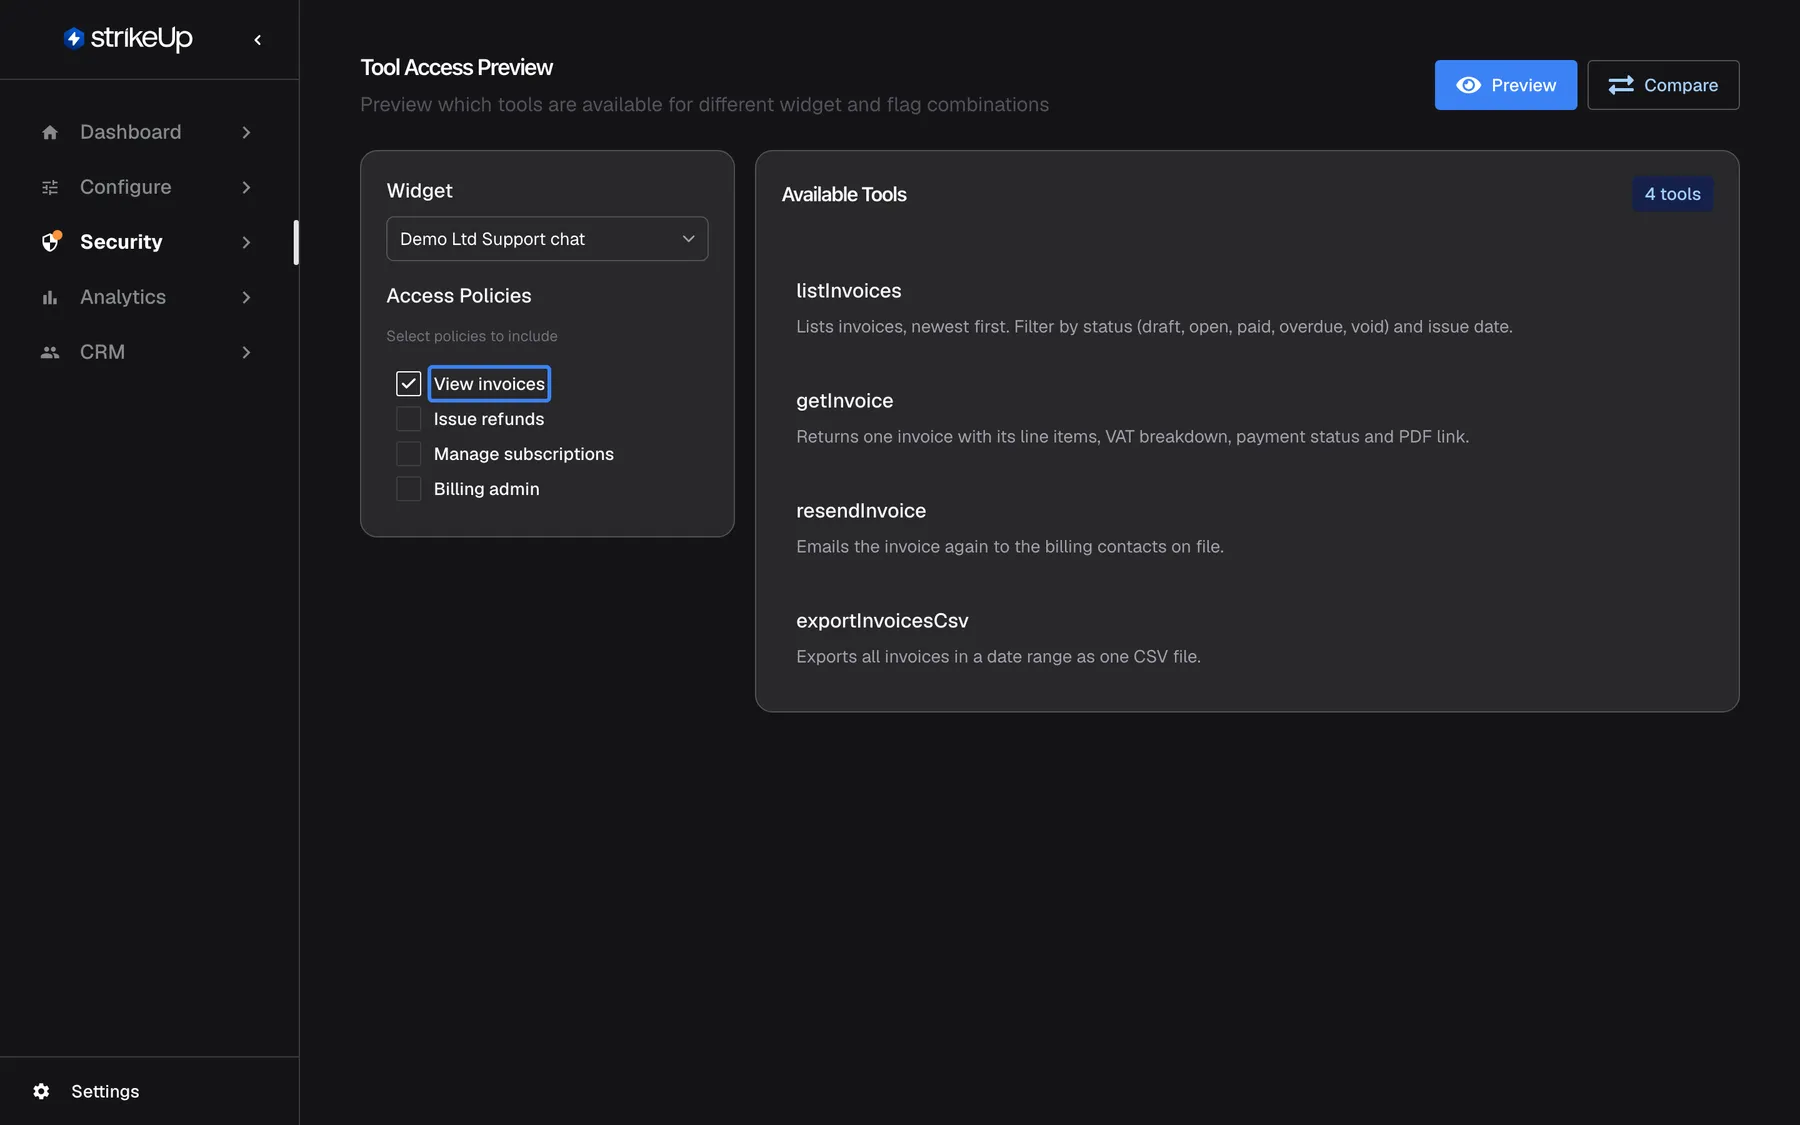Open the Demo Ltd Support chat widget dropdown

(547, 239)
